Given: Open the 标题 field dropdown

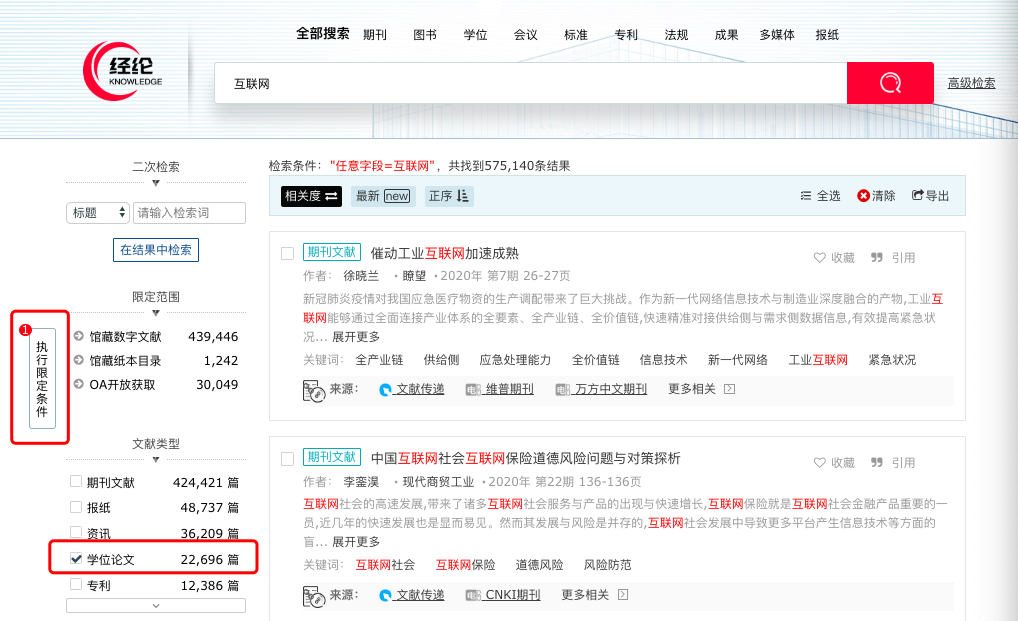Looking at the screenshot, I should (x=98, y=213).
